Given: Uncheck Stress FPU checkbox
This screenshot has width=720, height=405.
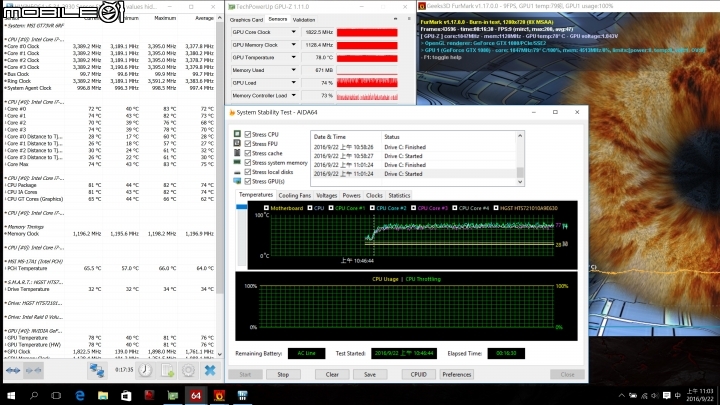Looking at the screenshot, I should click(248, 144).
